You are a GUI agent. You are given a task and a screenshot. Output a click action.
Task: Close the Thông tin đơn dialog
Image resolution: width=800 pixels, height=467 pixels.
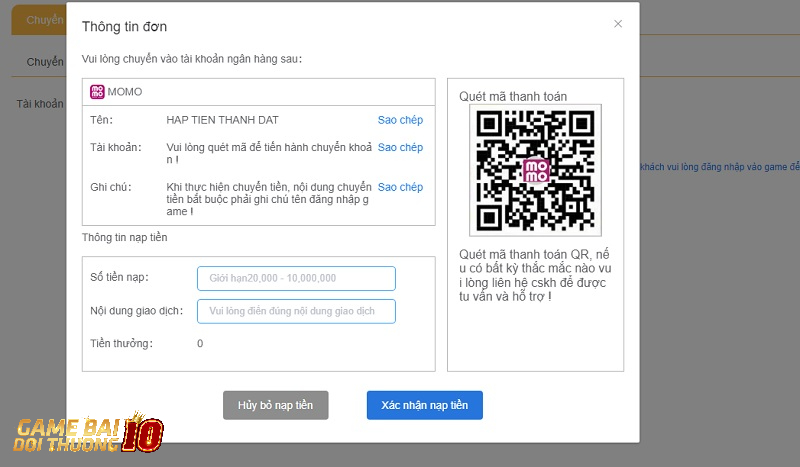618,24
